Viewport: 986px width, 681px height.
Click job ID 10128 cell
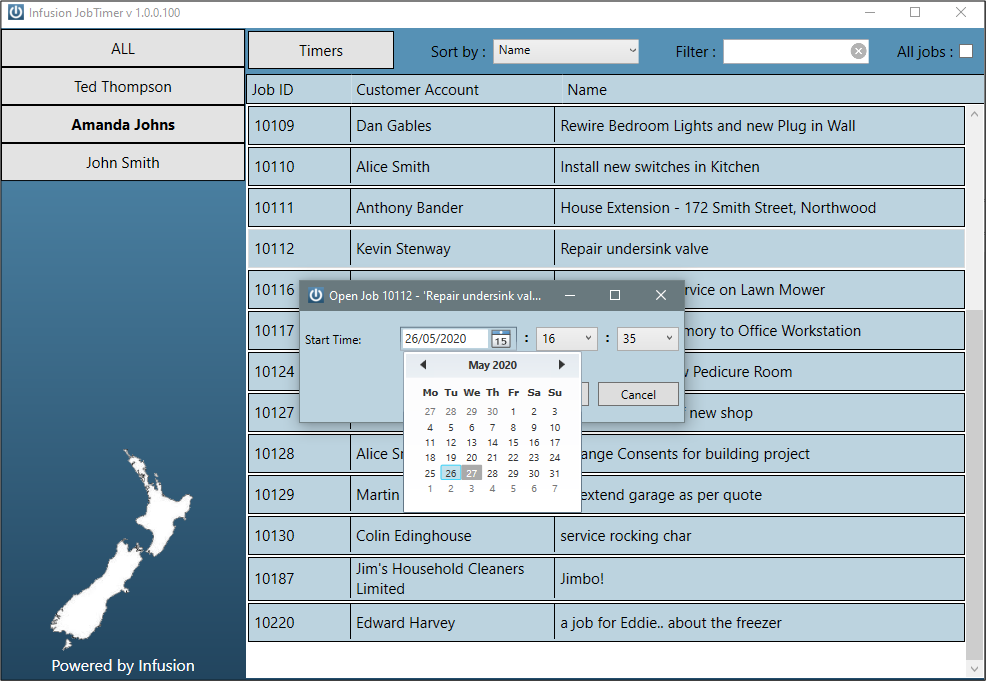[299, 453]
